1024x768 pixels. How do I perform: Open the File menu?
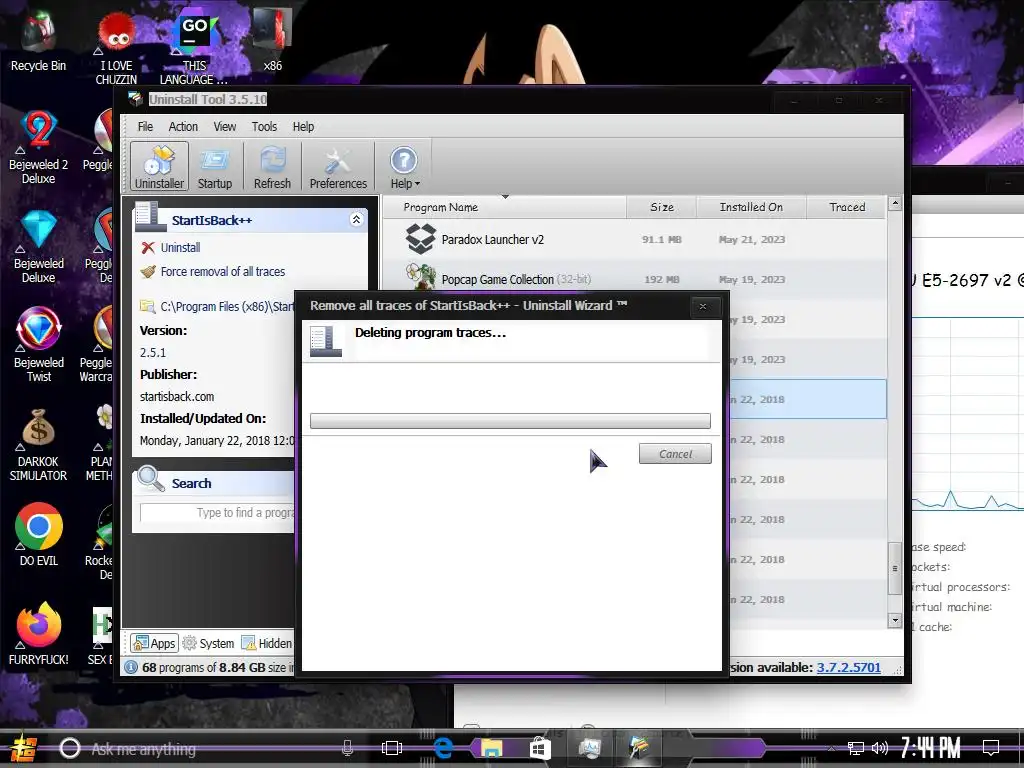(x=145, y=127)
